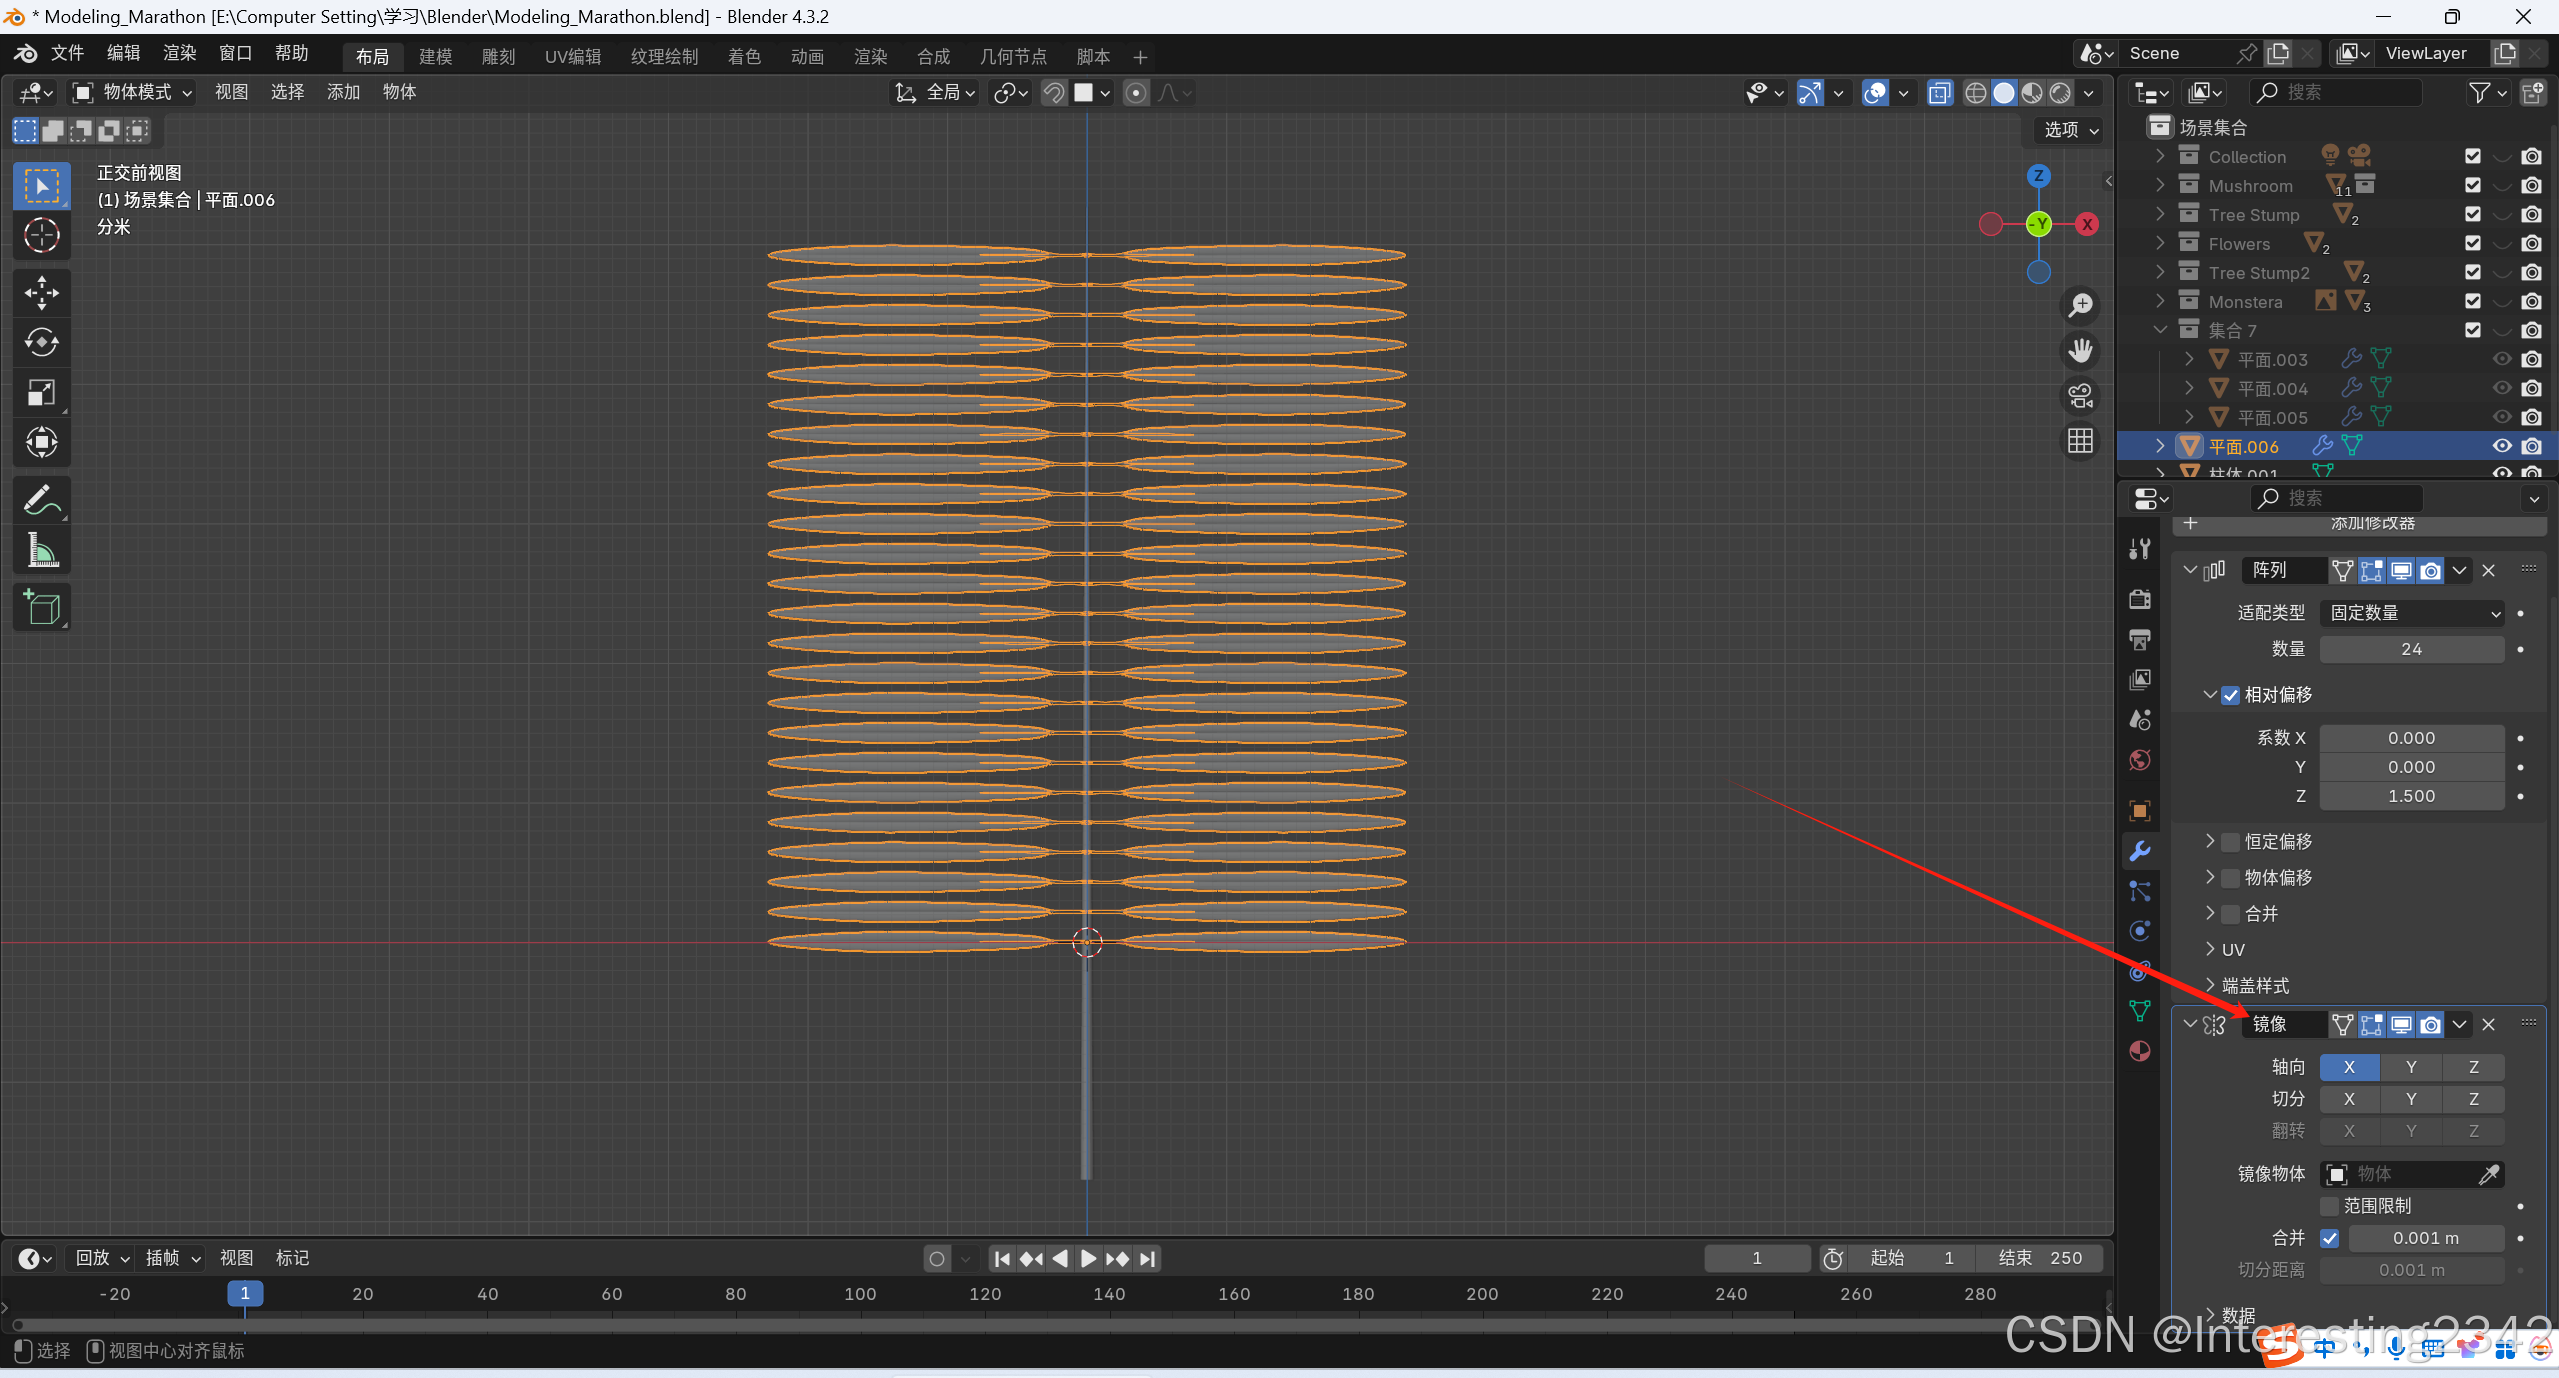Open the 适配类型 固定数量 dropdown

pyautogui.click(x=2411, y=613)
